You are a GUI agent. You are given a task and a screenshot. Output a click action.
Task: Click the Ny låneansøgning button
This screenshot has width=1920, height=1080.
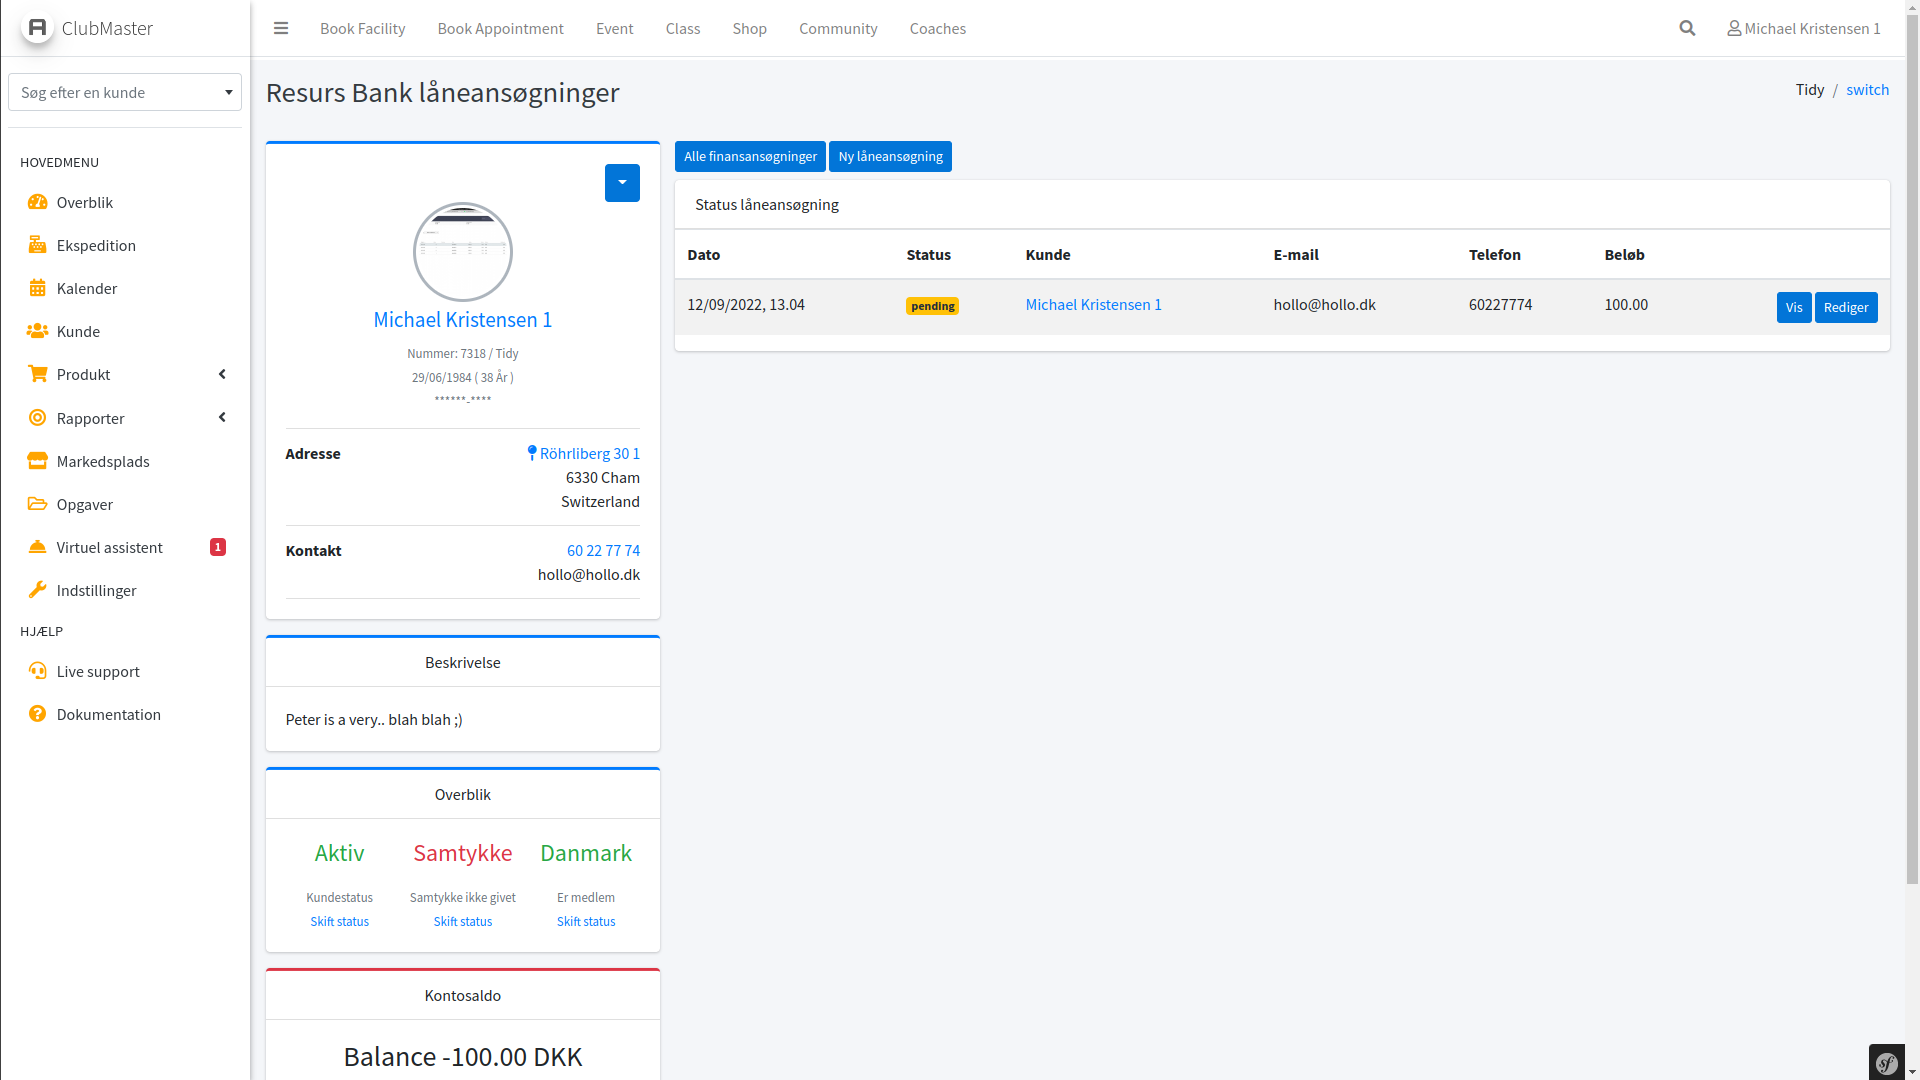click(x=890, y=156)
